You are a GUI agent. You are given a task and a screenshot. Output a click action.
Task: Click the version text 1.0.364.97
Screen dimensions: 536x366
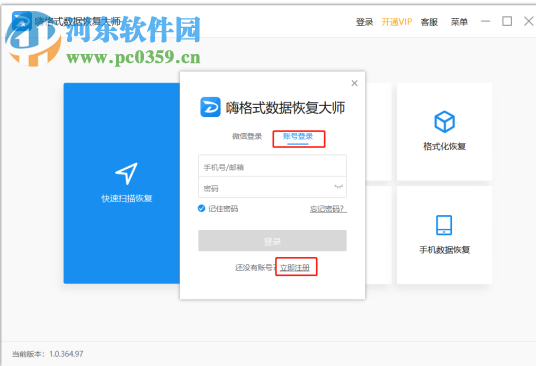(x=66, y=354)
